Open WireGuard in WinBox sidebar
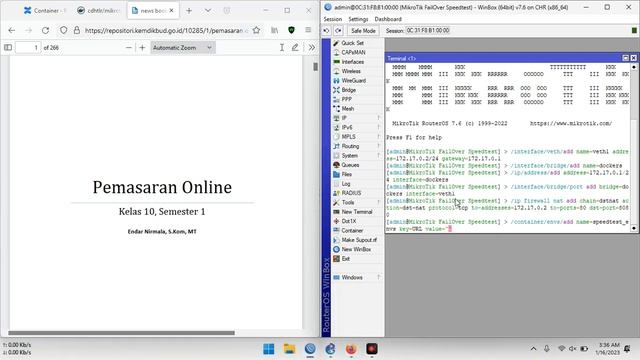 353,80
